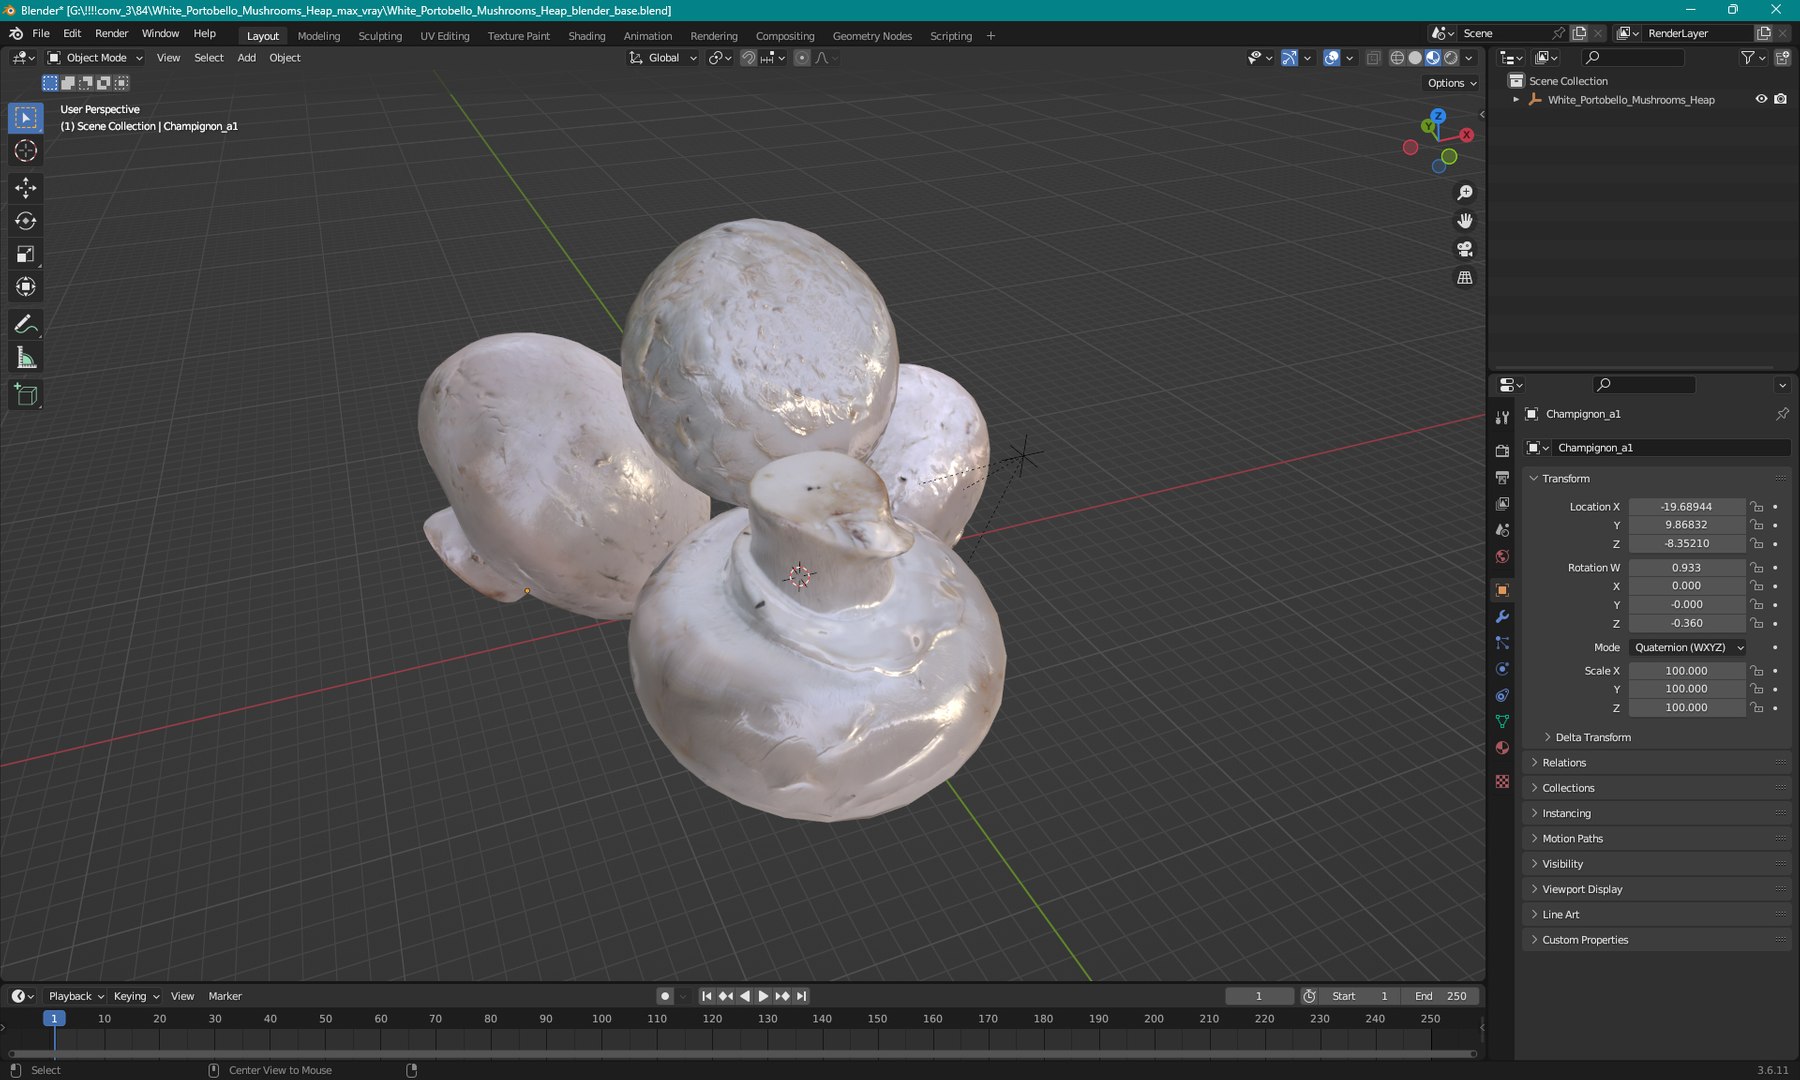Image resolution: width=1800 pixels, height=1080 pixels.
Task: Switch to the Geometry Nodes workspace tab
Action: coord(872,36)
